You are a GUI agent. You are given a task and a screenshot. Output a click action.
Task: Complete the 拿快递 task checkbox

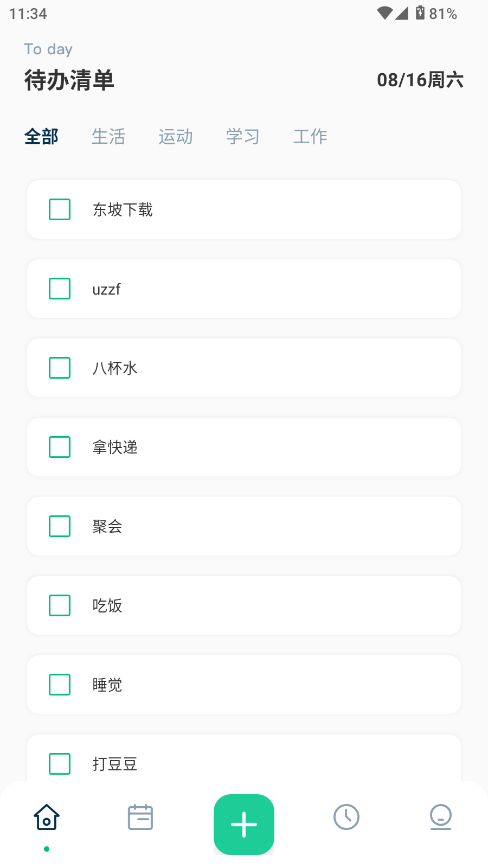click(60, 447)
